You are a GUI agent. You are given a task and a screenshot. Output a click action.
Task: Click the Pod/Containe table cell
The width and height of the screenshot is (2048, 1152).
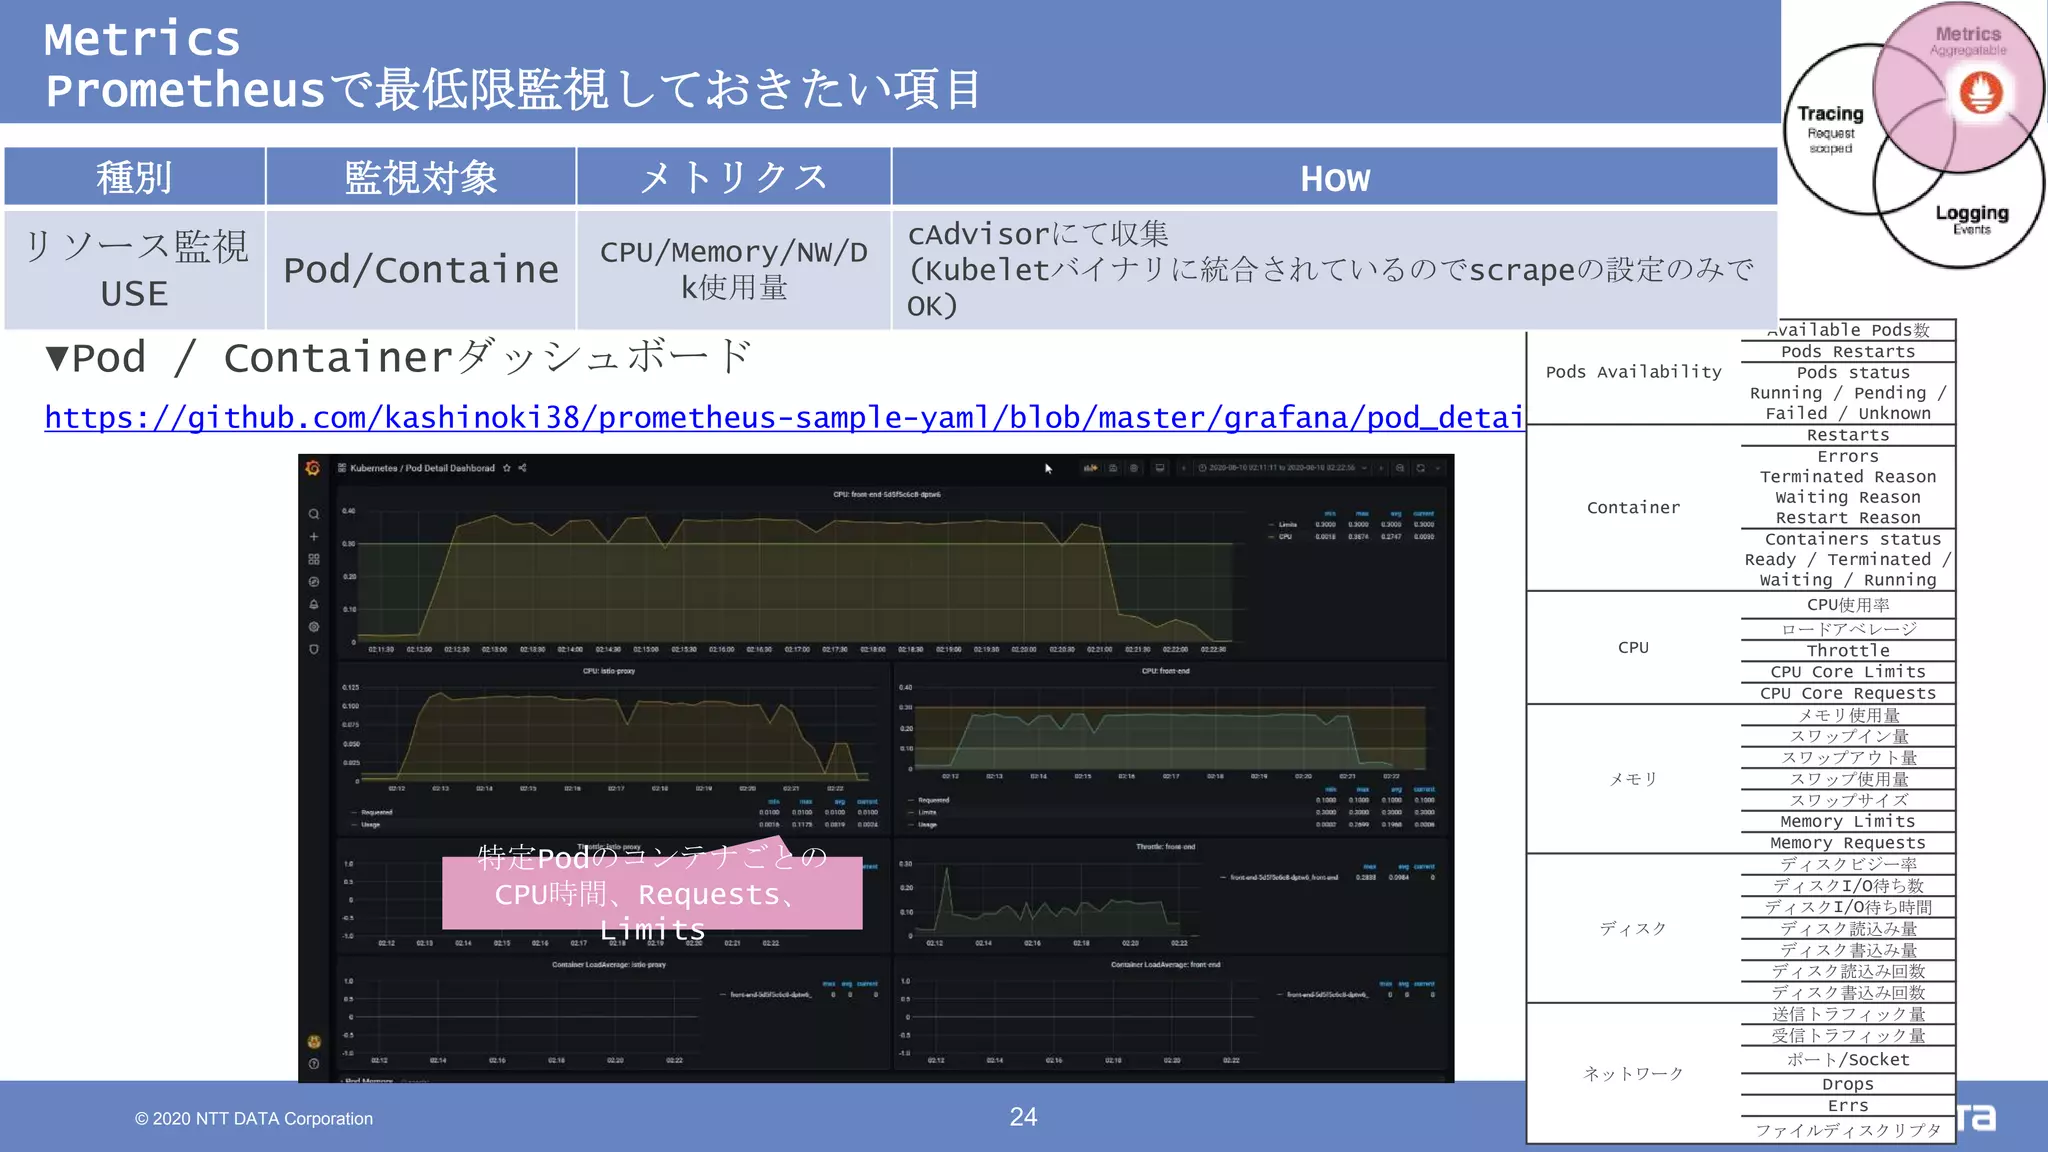point(421,270)
